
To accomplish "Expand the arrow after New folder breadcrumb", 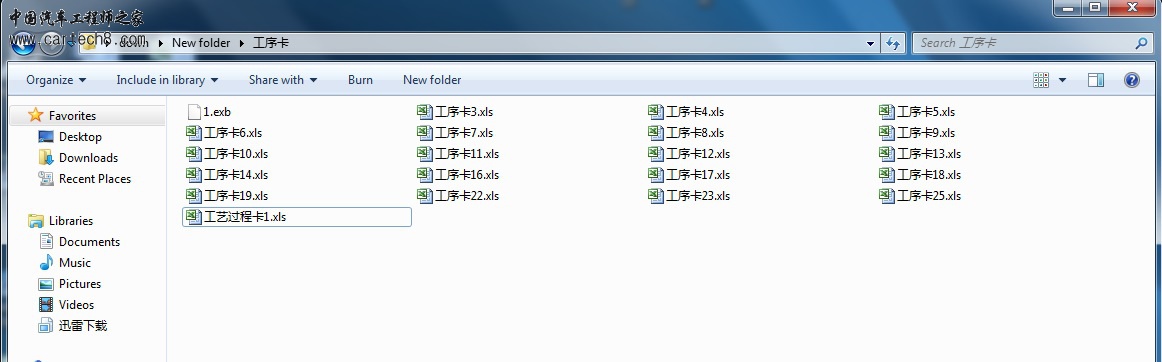I will [x=242, y=43].
